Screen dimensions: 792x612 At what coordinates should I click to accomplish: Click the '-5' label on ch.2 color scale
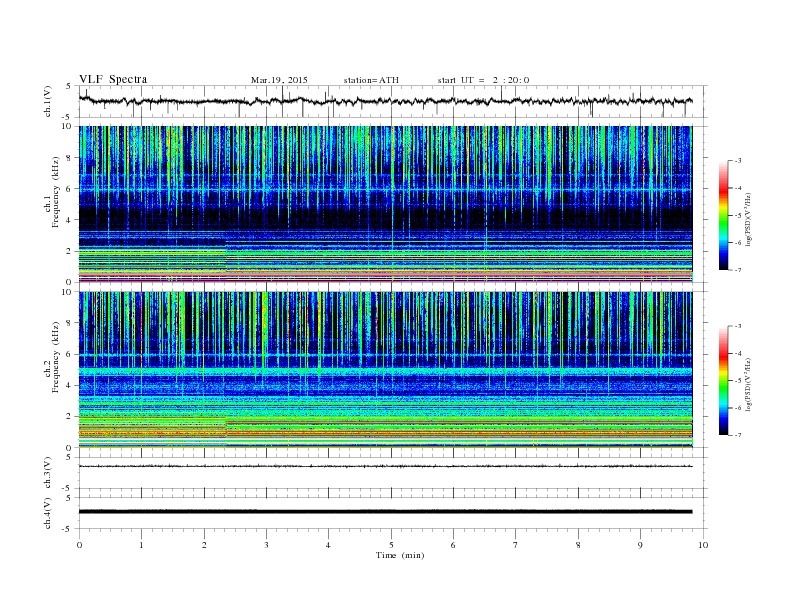738,381
